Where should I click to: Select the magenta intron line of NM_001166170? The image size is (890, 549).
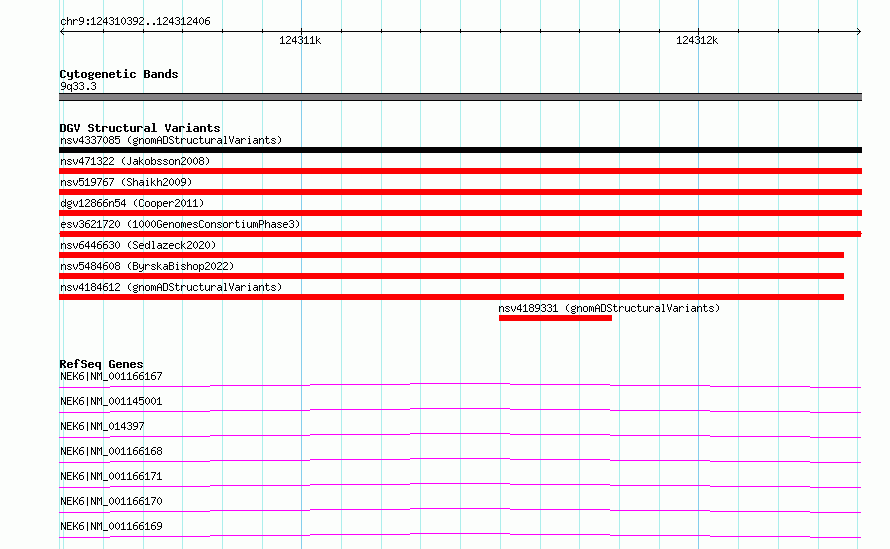(x=460, y=510)
